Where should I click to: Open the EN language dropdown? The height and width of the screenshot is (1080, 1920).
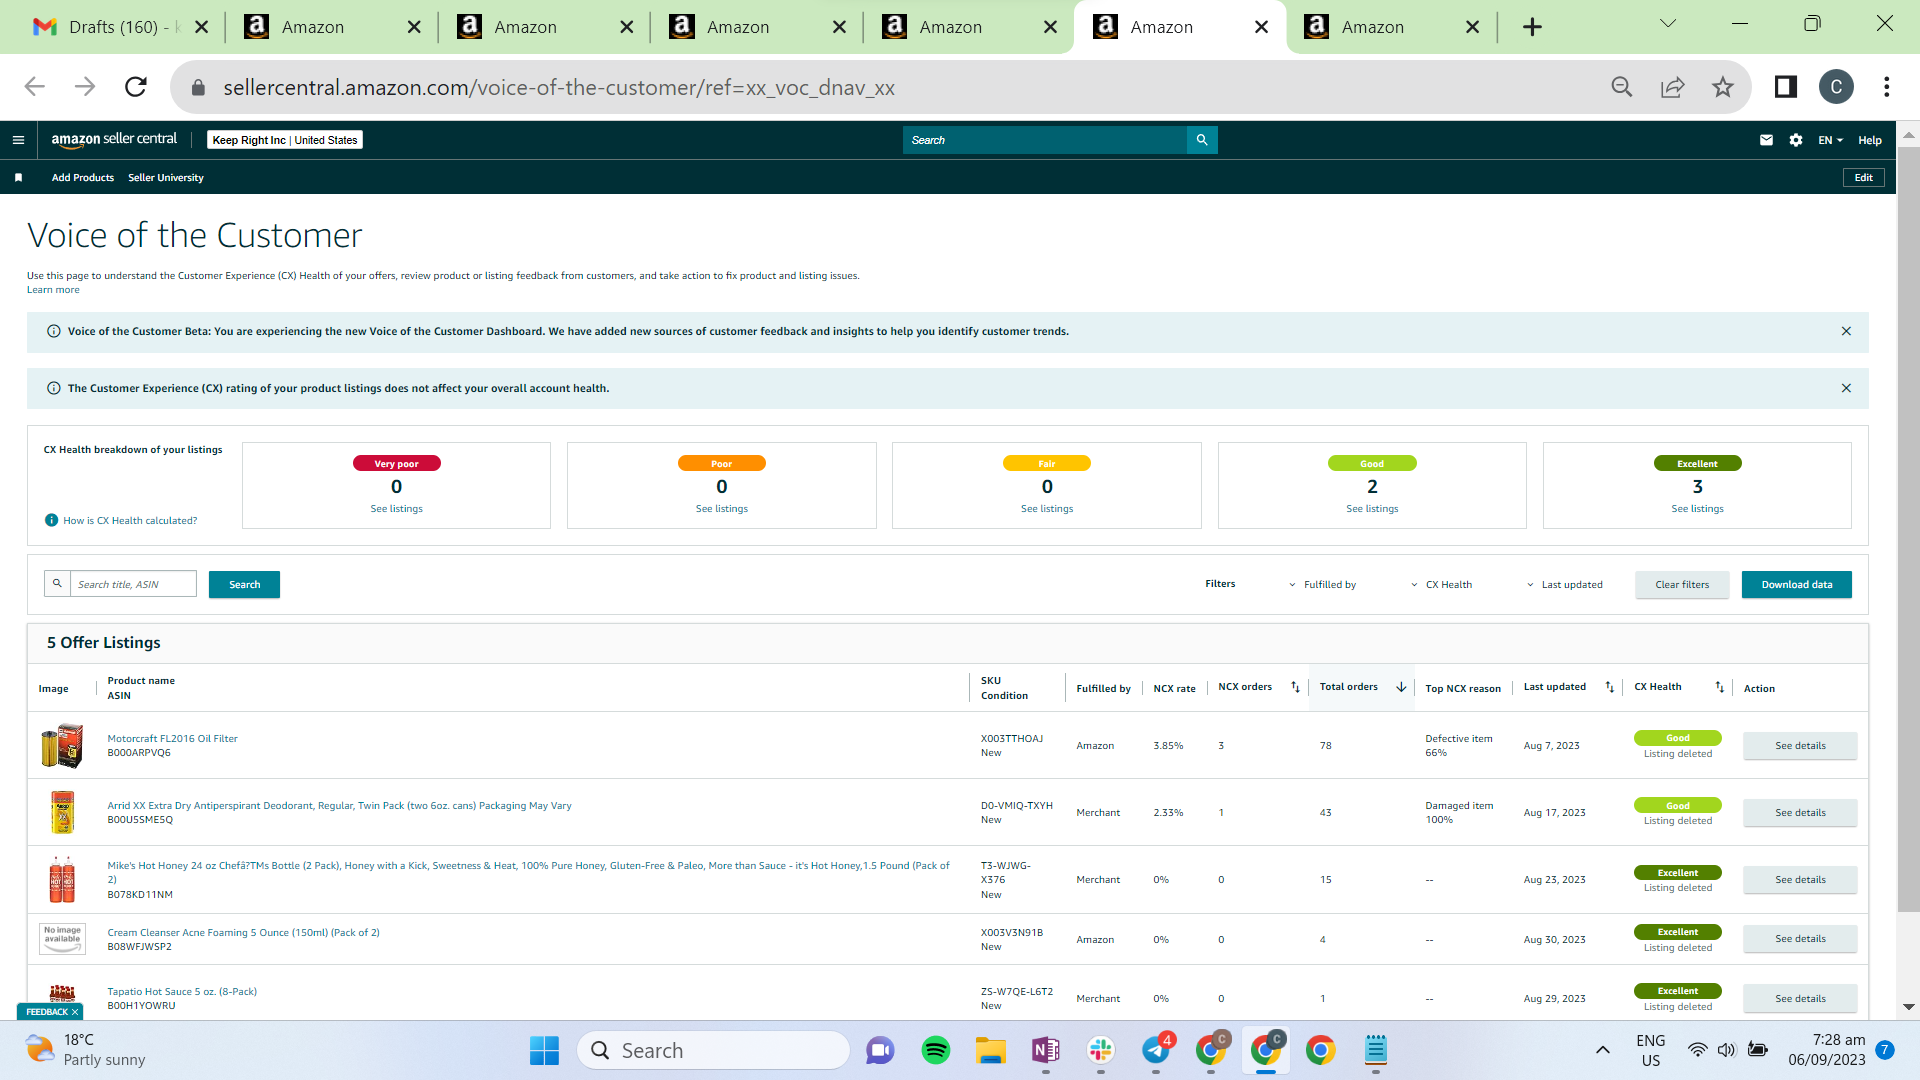point(1830,140)
